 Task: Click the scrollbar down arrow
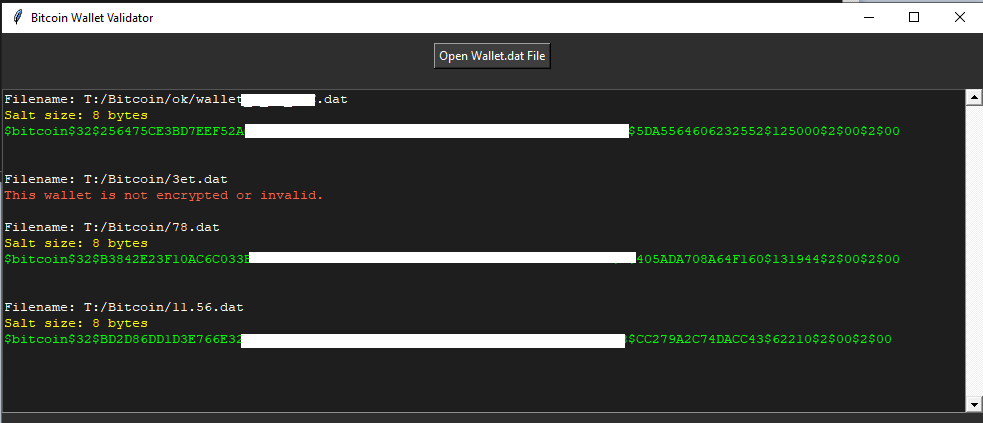(x=972, y=404)
